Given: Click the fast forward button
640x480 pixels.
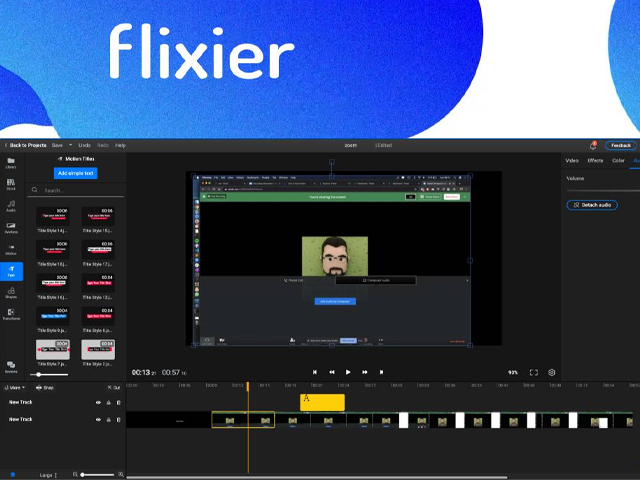Looking at the screenshot, I should coord(364,372).
